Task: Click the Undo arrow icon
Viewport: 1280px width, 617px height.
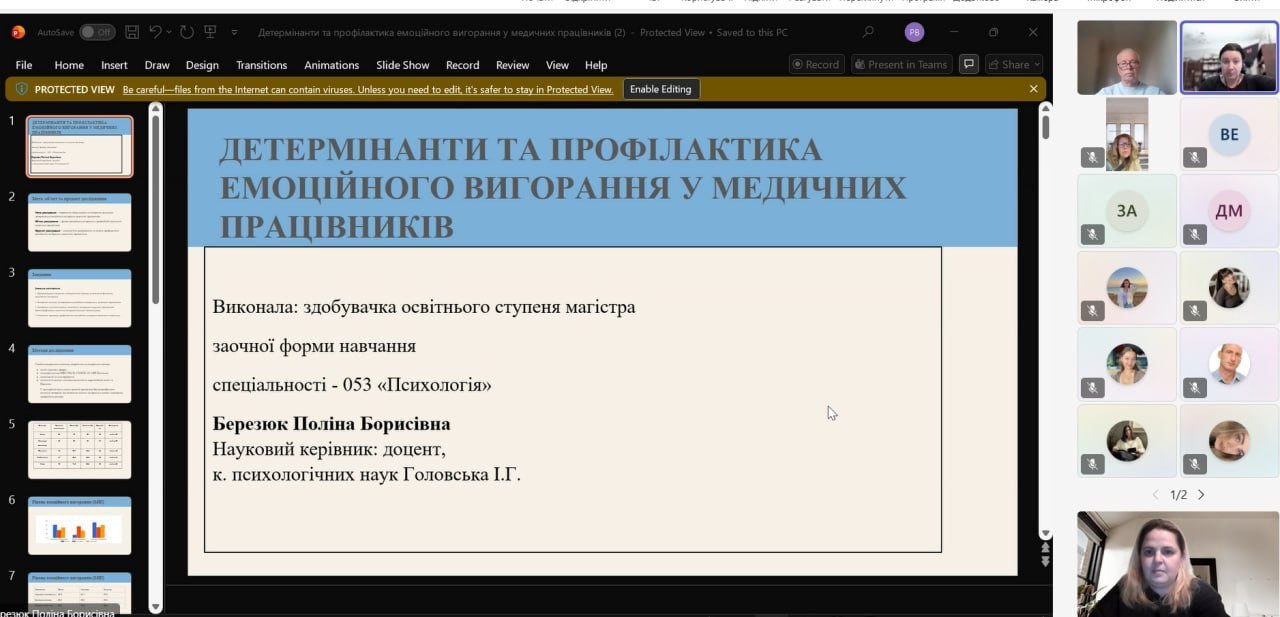Action: click(155, 32)
